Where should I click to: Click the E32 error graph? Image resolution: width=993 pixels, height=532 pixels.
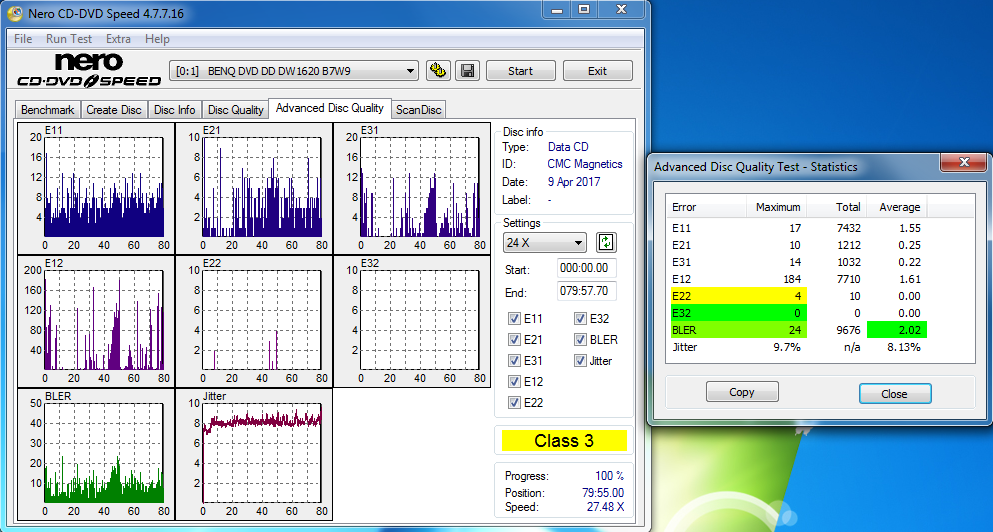[412, 321]
